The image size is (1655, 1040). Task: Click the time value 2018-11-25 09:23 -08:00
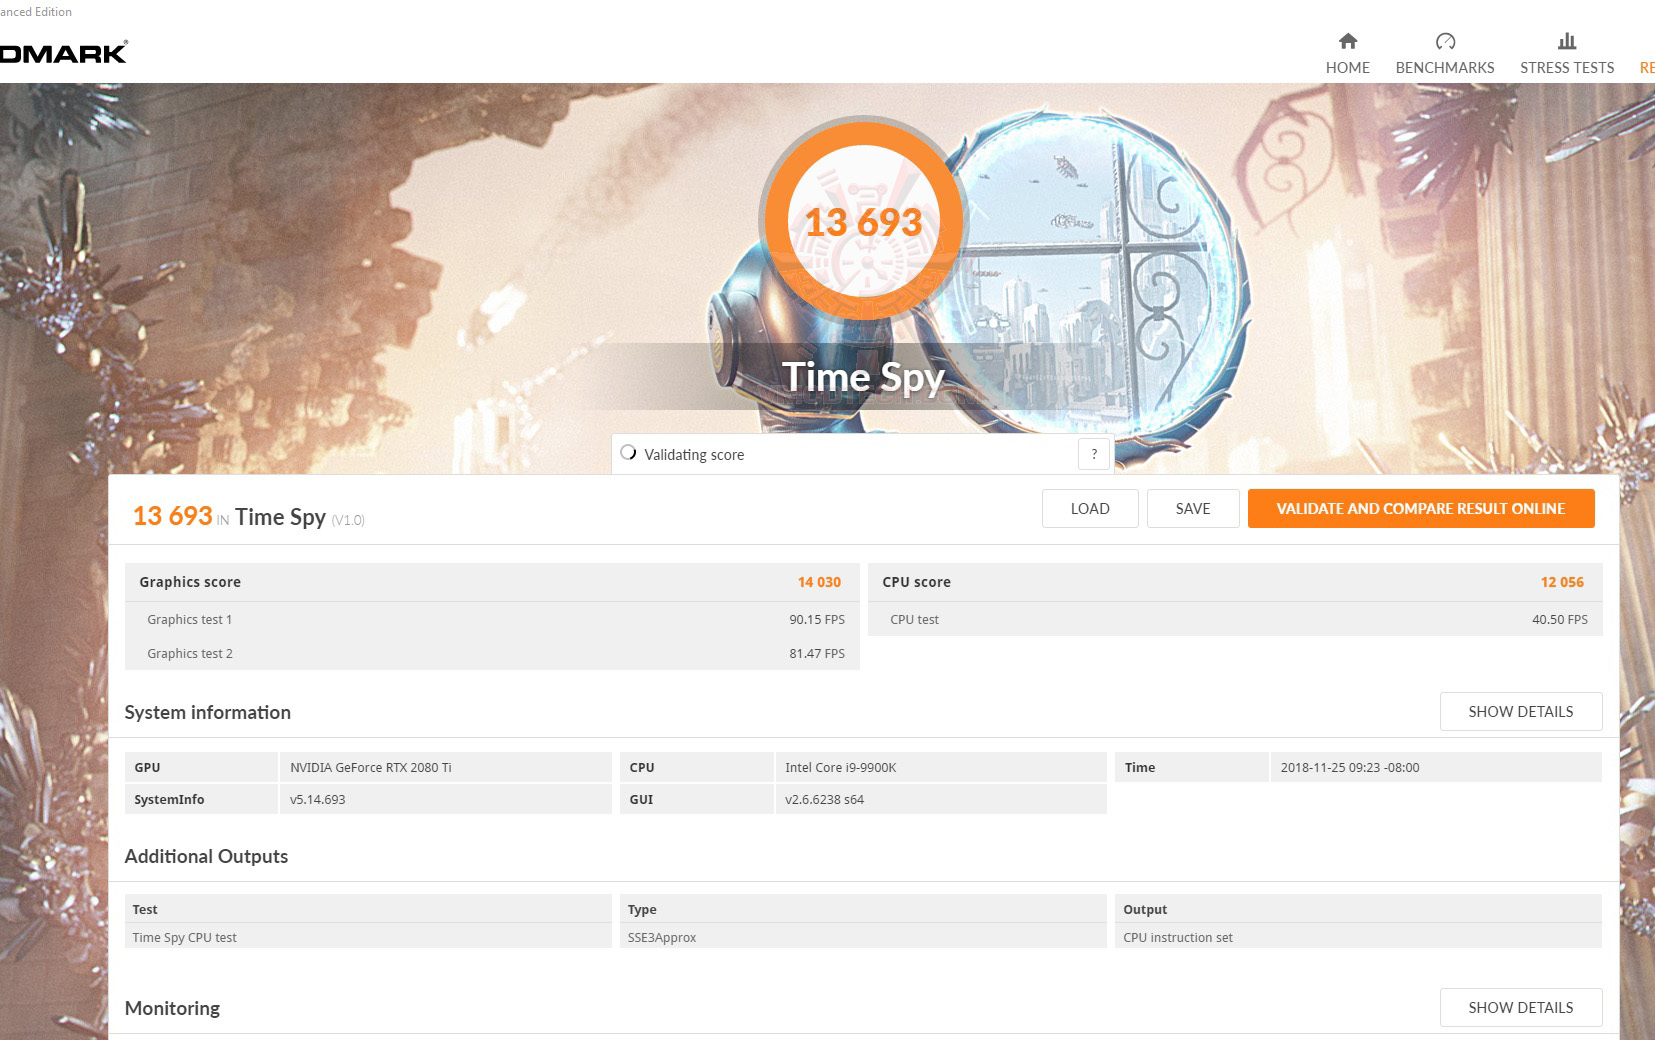(x=1350, y=768)
